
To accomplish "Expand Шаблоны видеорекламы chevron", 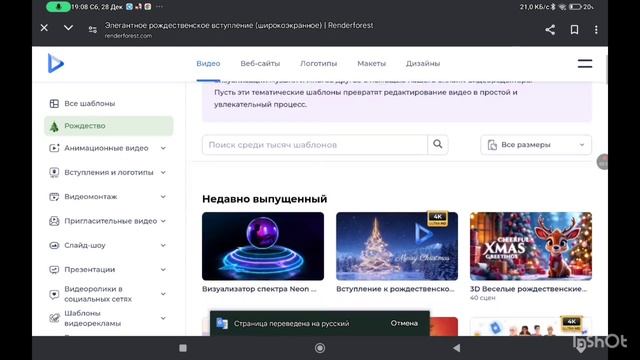I will pyautogui.click(x=163, y=318).
